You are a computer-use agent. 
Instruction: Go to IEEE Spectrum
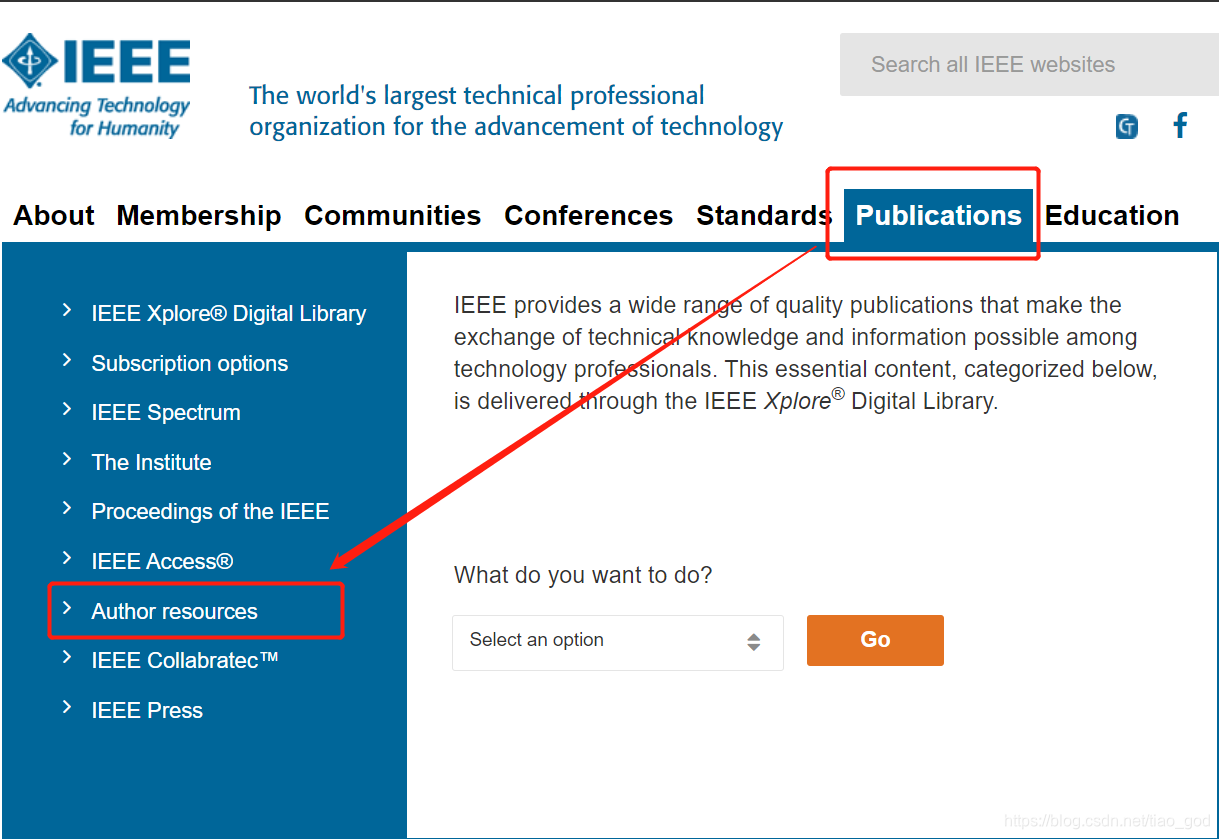point(166,412)
